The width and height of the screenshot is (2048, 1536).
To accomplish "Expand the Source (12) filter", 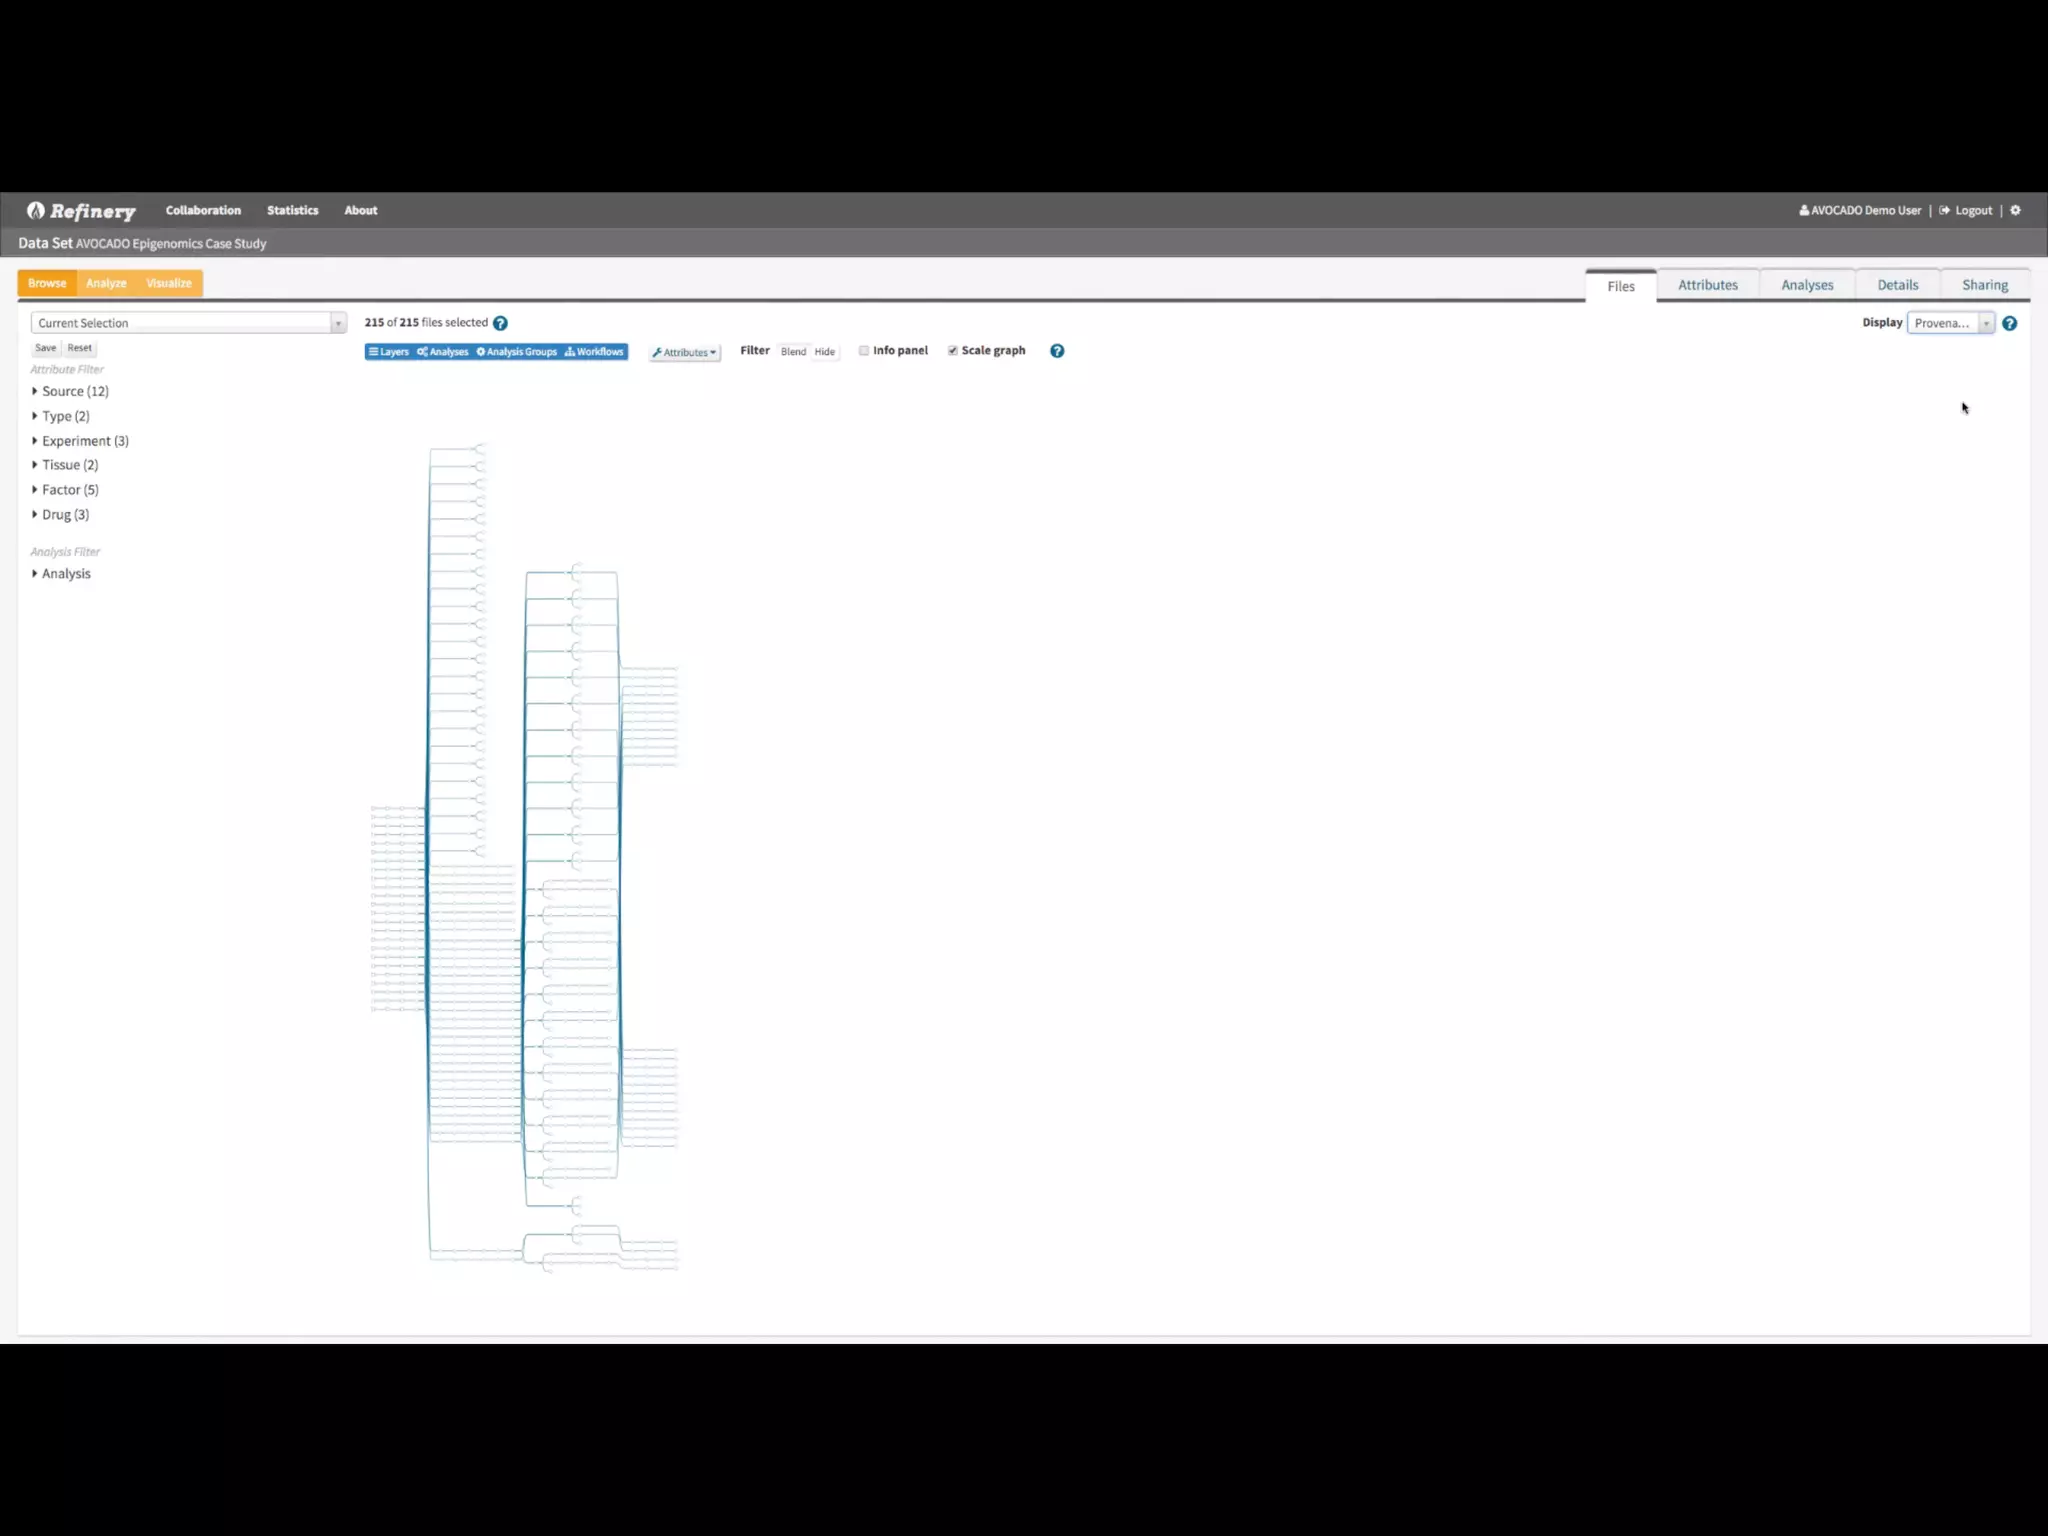I will (74, 391).
